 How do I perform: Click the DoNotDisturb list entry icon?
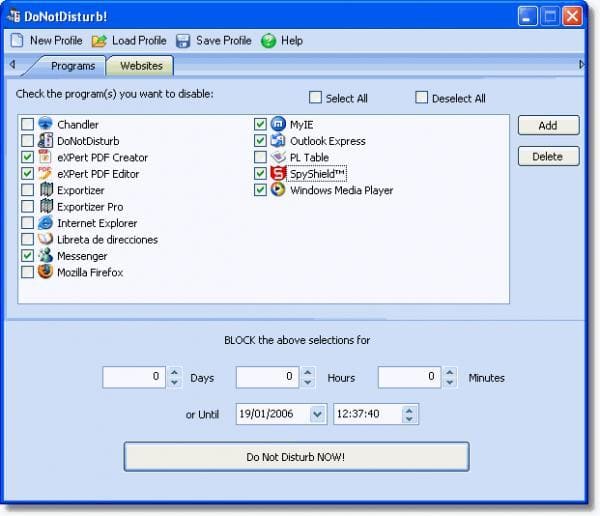pyautogui.click(x=46, y=140)
